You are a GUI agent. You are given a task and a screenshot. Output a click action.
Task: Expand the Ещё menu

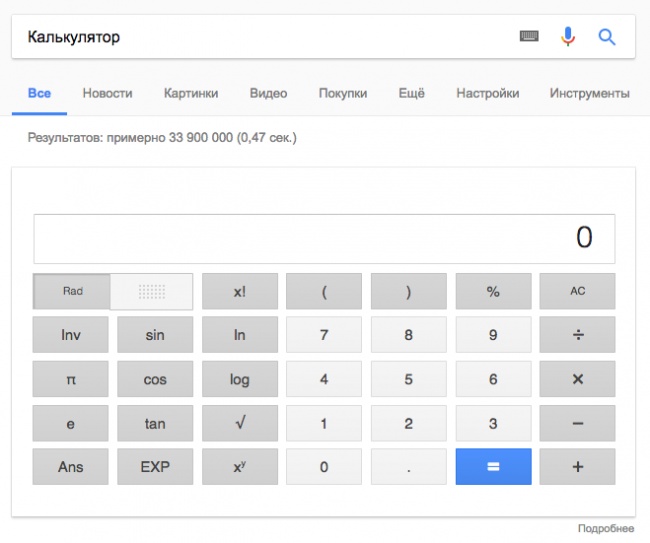coord(411,93)
